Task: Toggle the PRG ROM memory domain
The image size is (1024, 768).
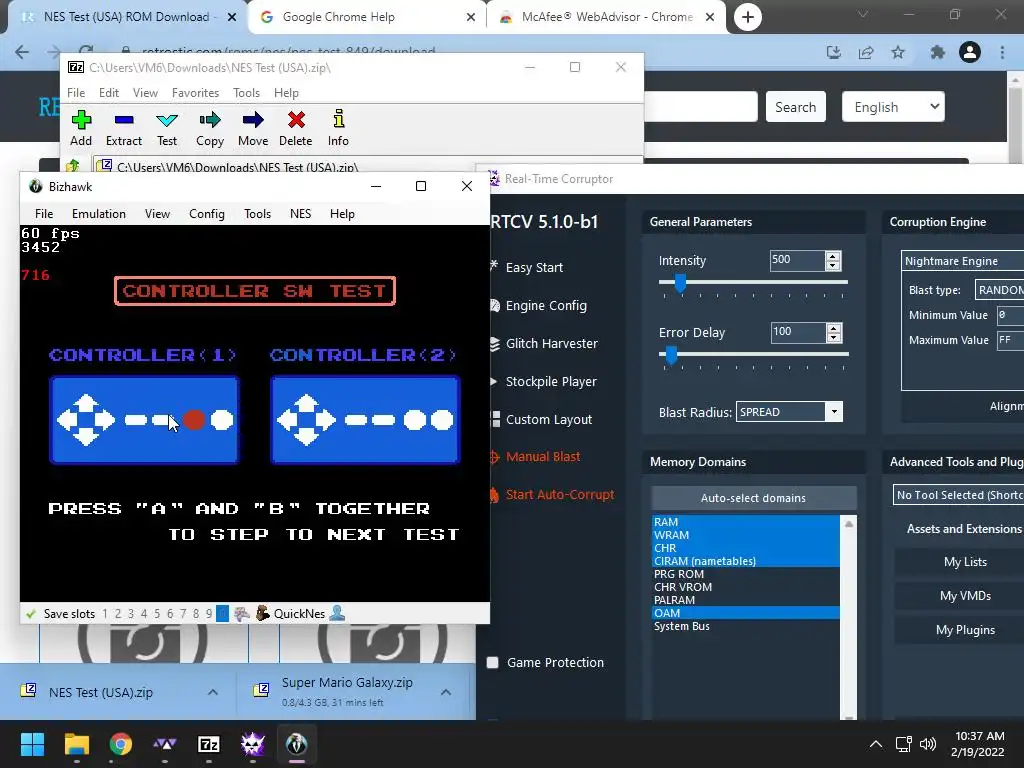Action: pos(745,574)
